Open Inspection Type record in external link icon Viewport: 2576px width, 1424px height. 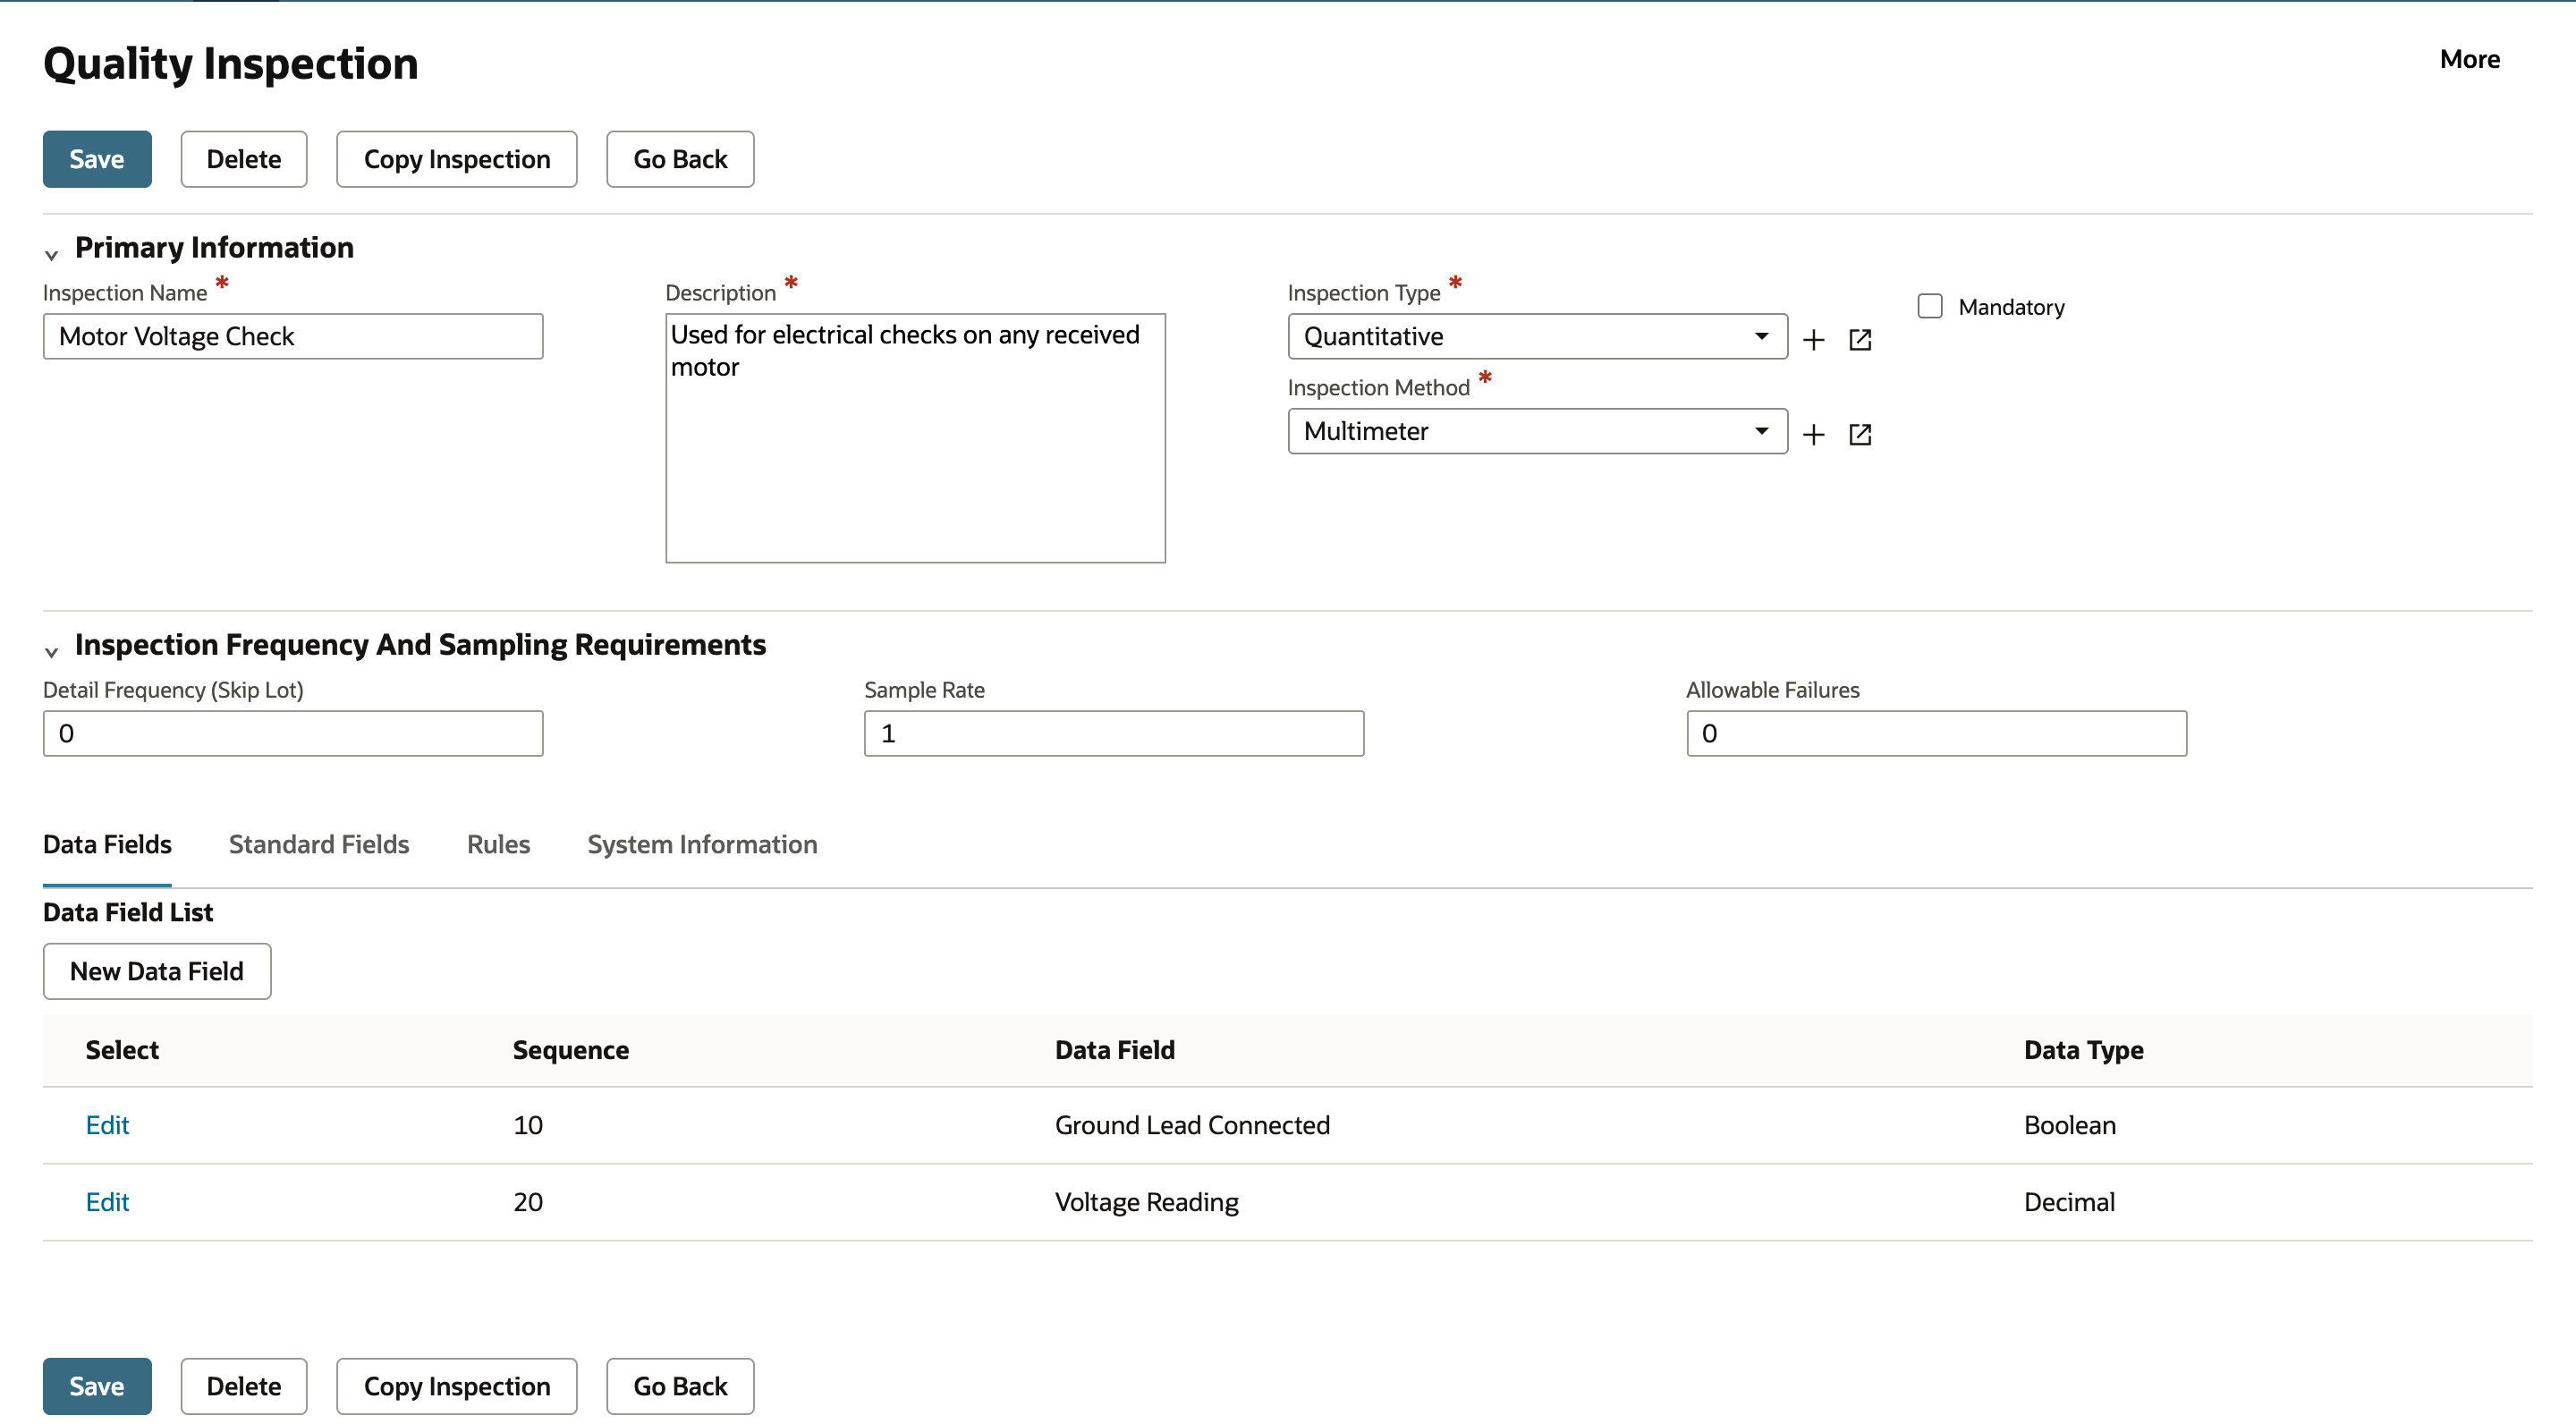click(1860, 339)
